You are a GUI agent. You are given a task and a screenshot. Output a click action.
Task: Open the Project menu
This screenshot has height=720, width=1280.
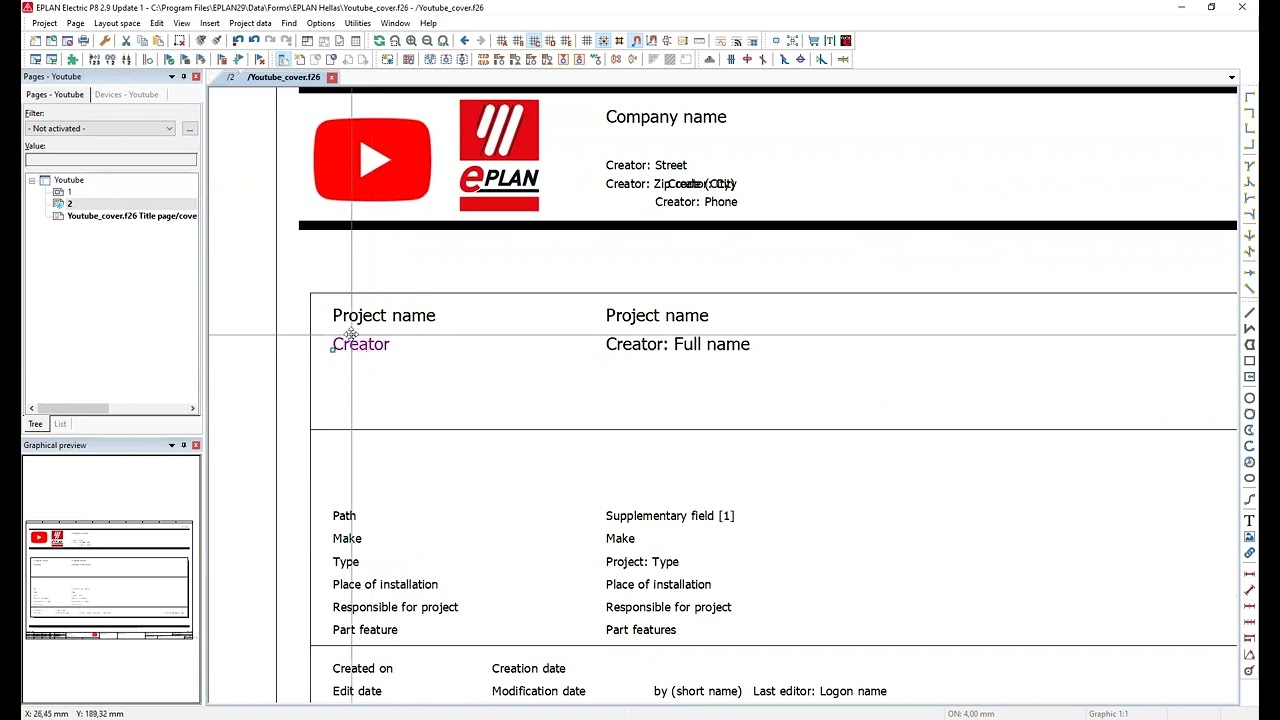click(x=45, y=23)
